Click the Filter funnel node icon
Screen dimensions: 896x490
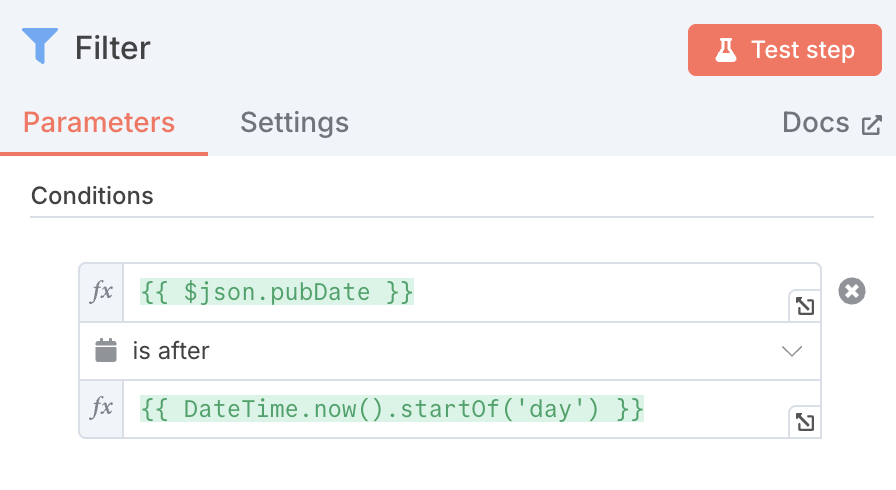pos(40,47)
